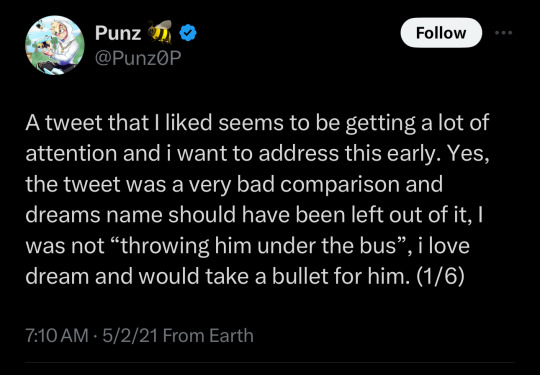Click the blue verified checkmark badge
The height and width of the screenshot is (375, 540).
[188, 33]
